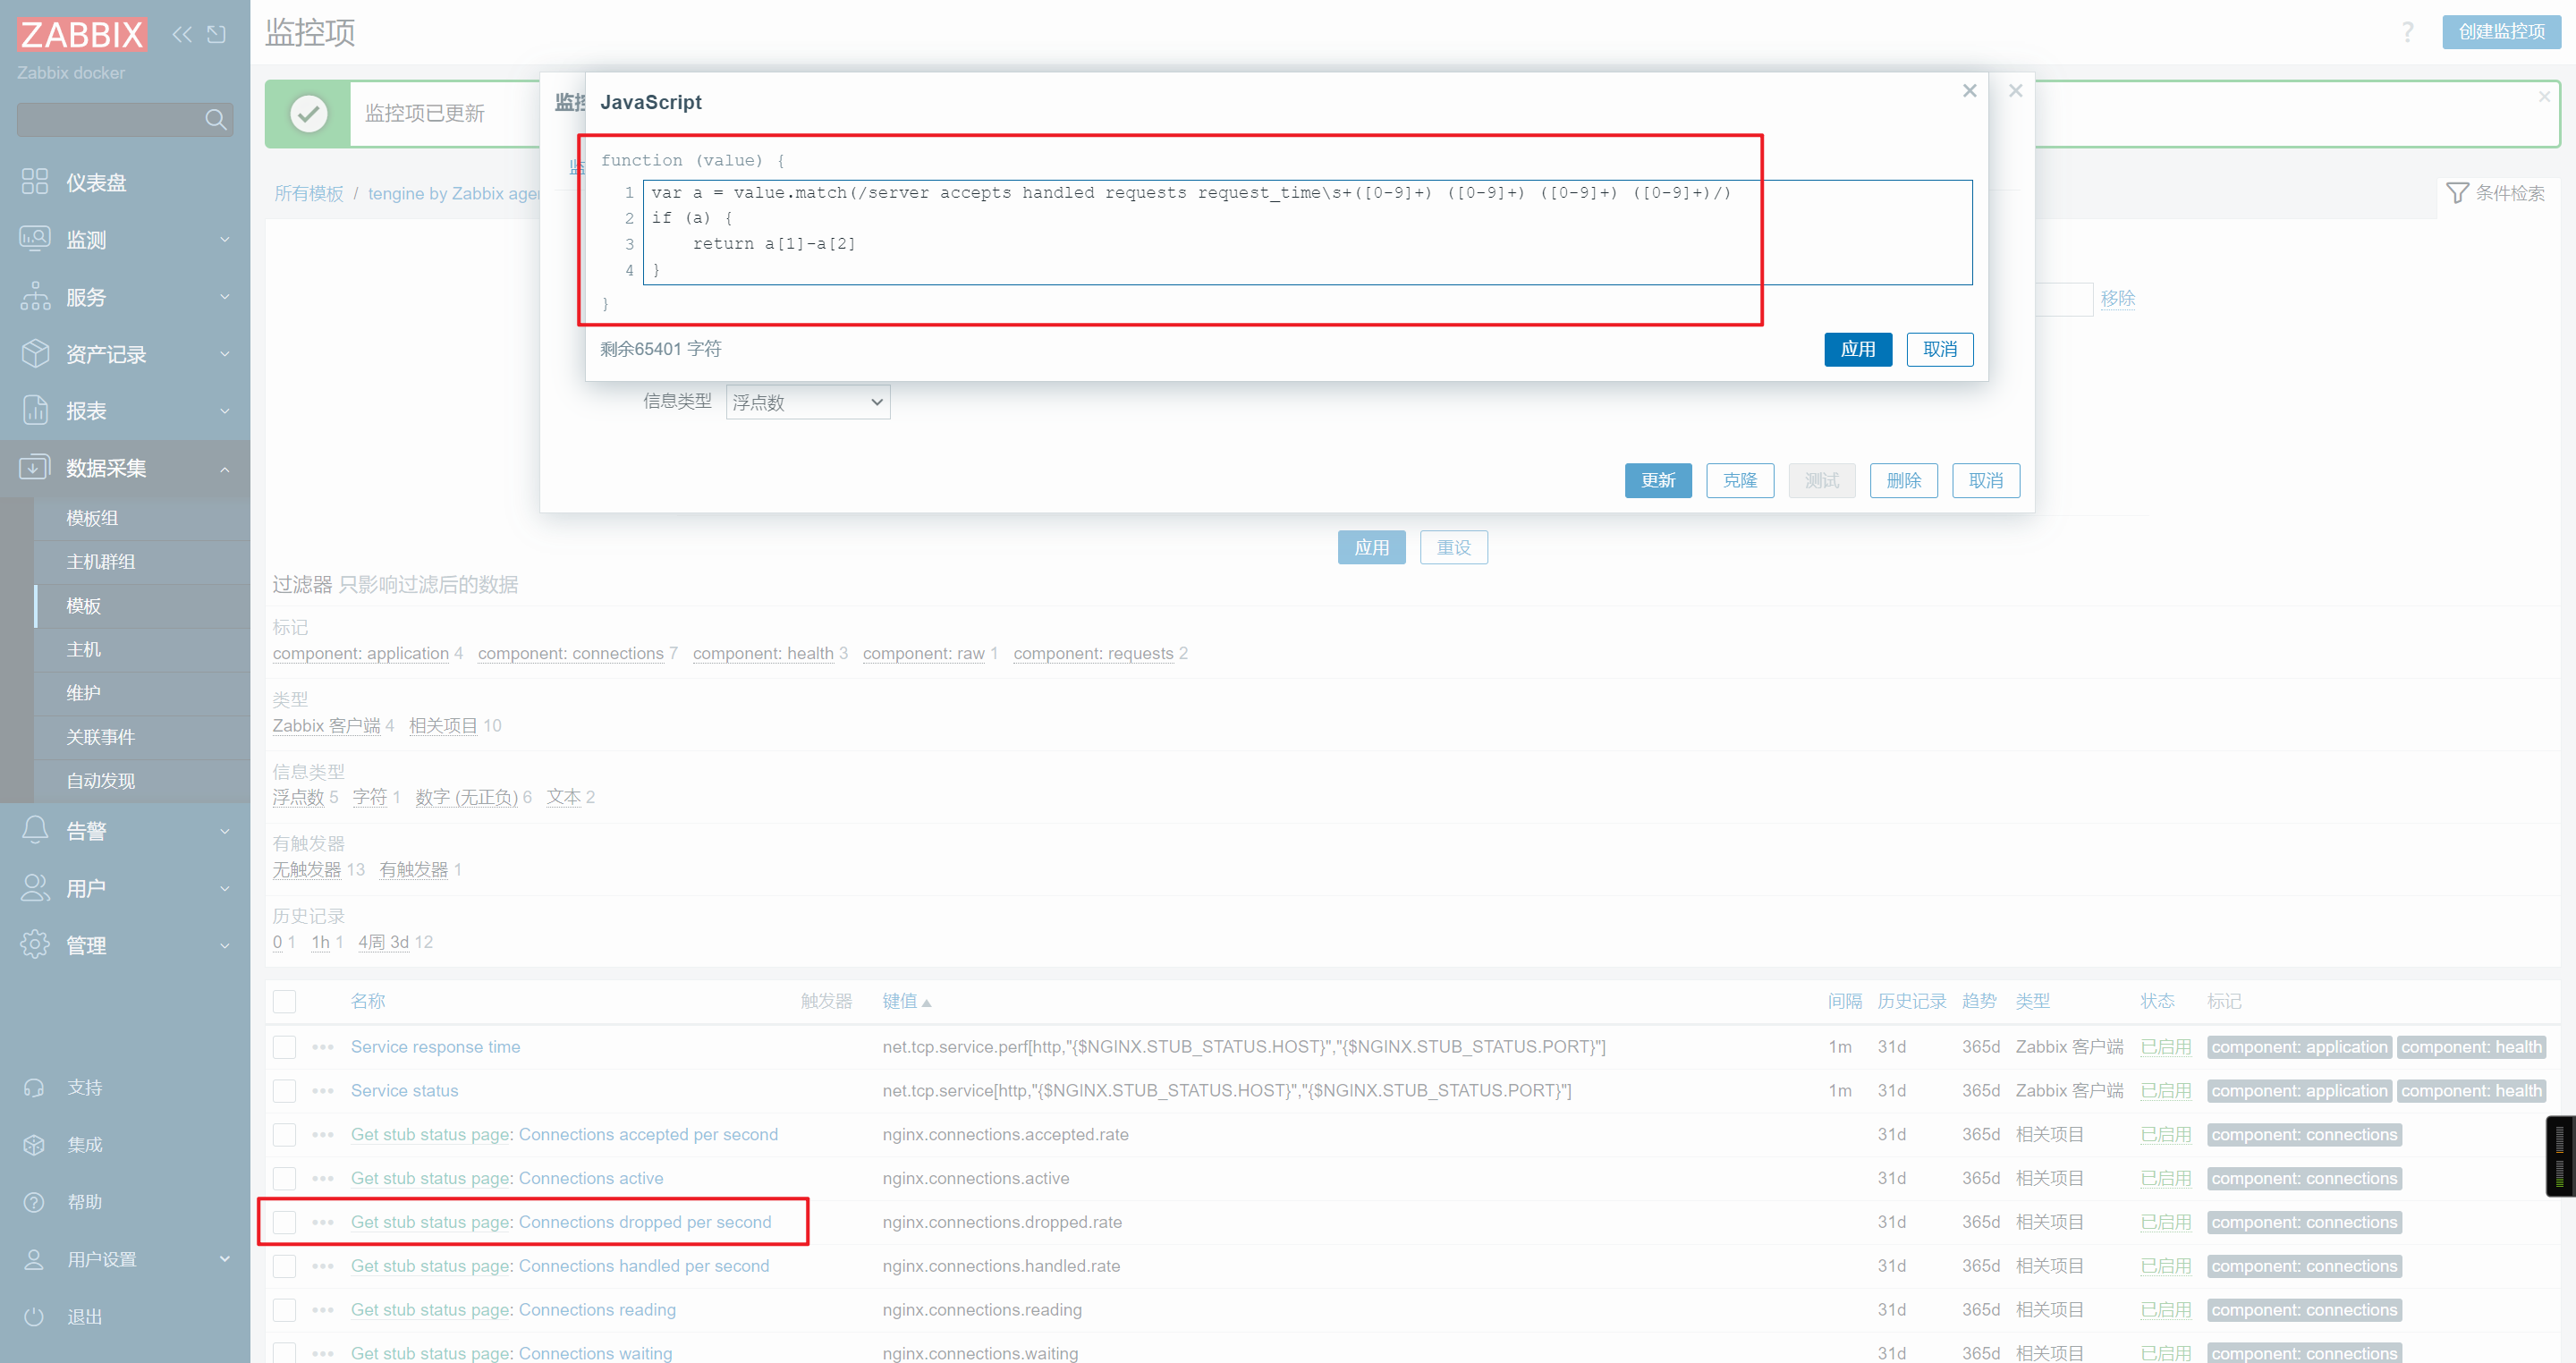Expand the 告警 menu chevron
2576x1363 pixels.
pos(224,831)
